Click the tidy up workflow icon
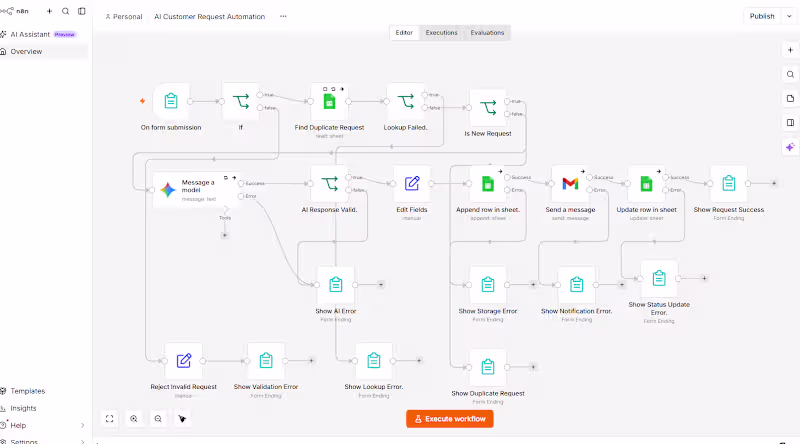This screenshot has height=444, width=800. pyautogui.click(x=182, y=418)
